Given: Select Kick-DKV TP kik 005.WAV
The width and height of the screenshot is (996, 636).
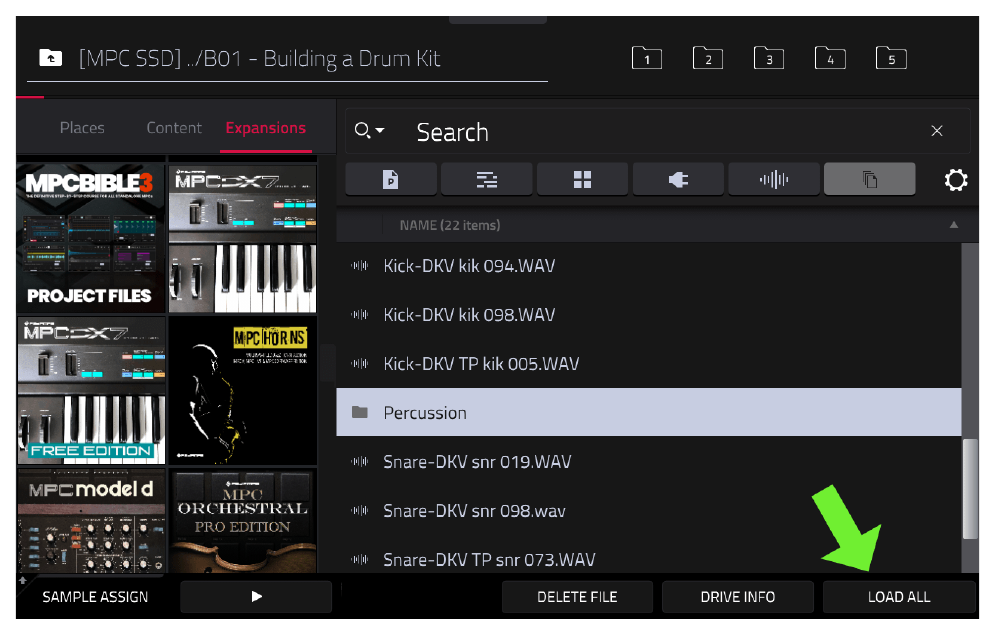Looking at the screenshot, I should pos(649,363).
